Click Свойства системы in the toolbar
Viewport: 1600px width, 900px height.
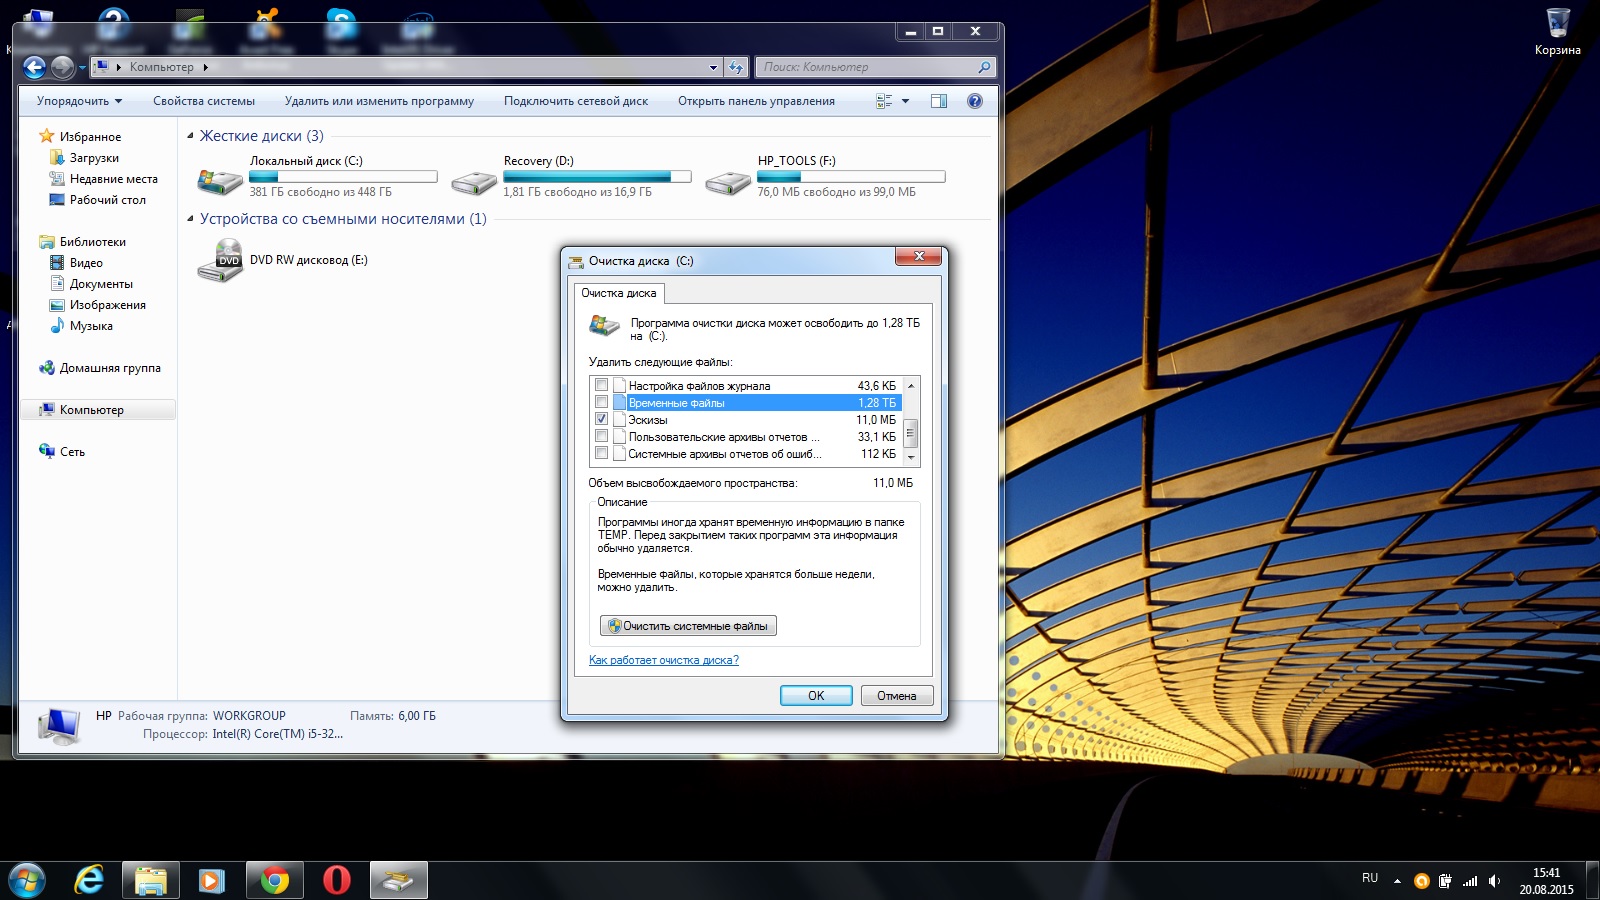(x=204, y=101)
